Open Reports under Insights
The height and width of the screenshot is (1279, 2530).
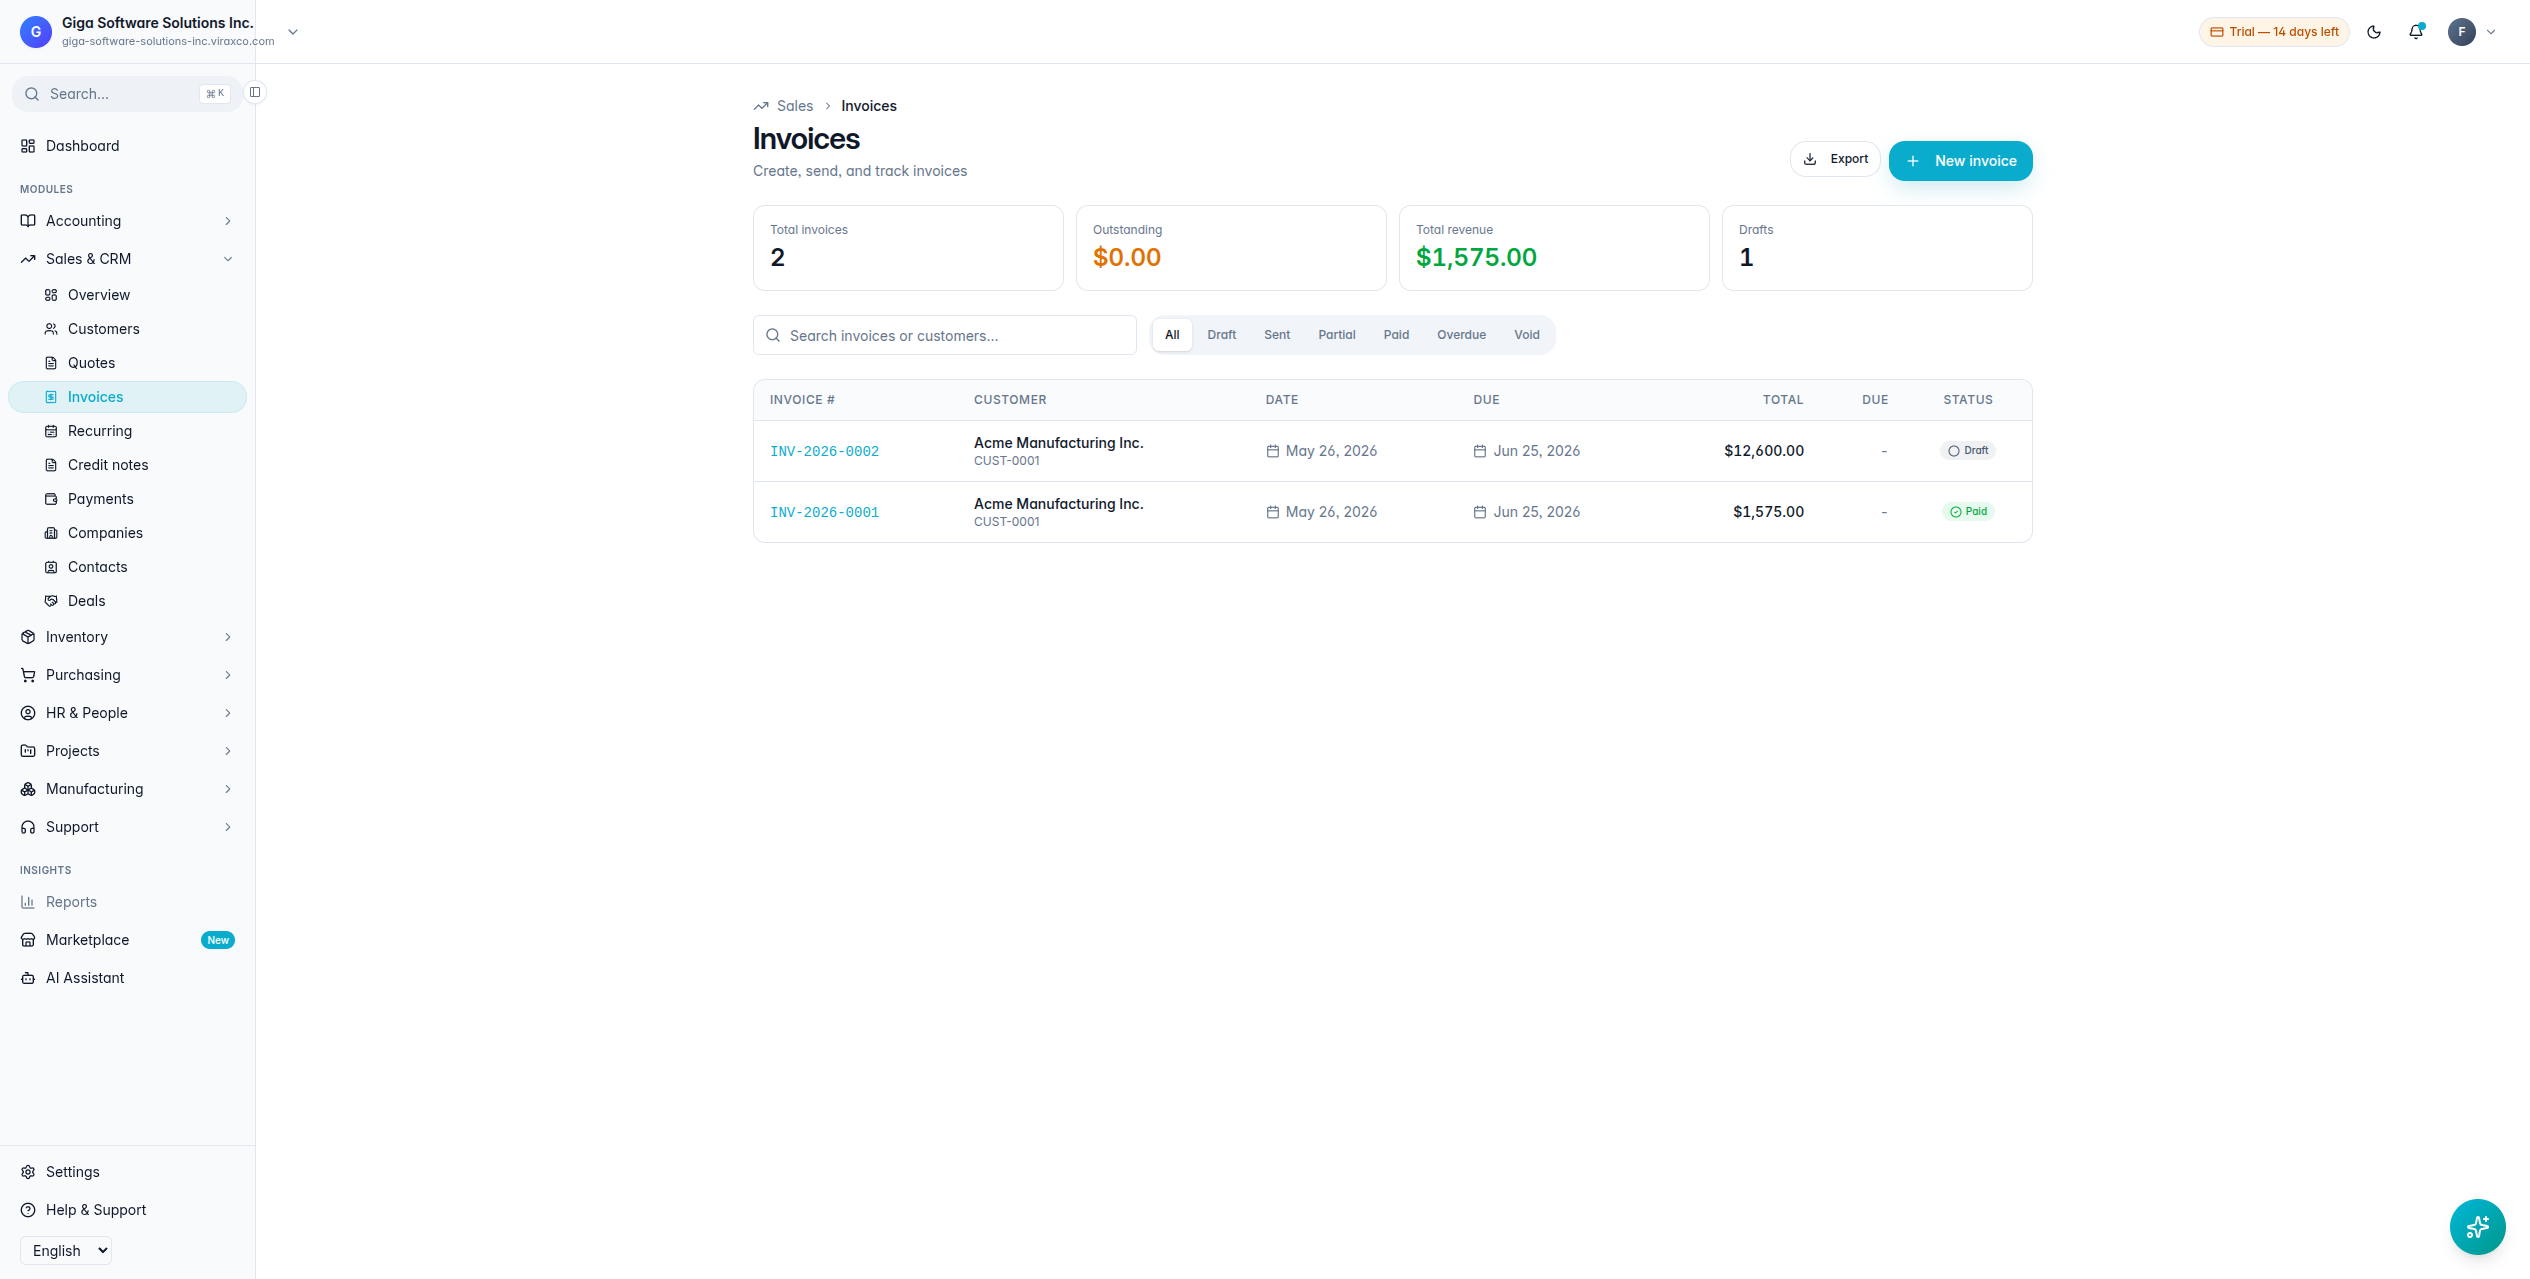(127, 902)
